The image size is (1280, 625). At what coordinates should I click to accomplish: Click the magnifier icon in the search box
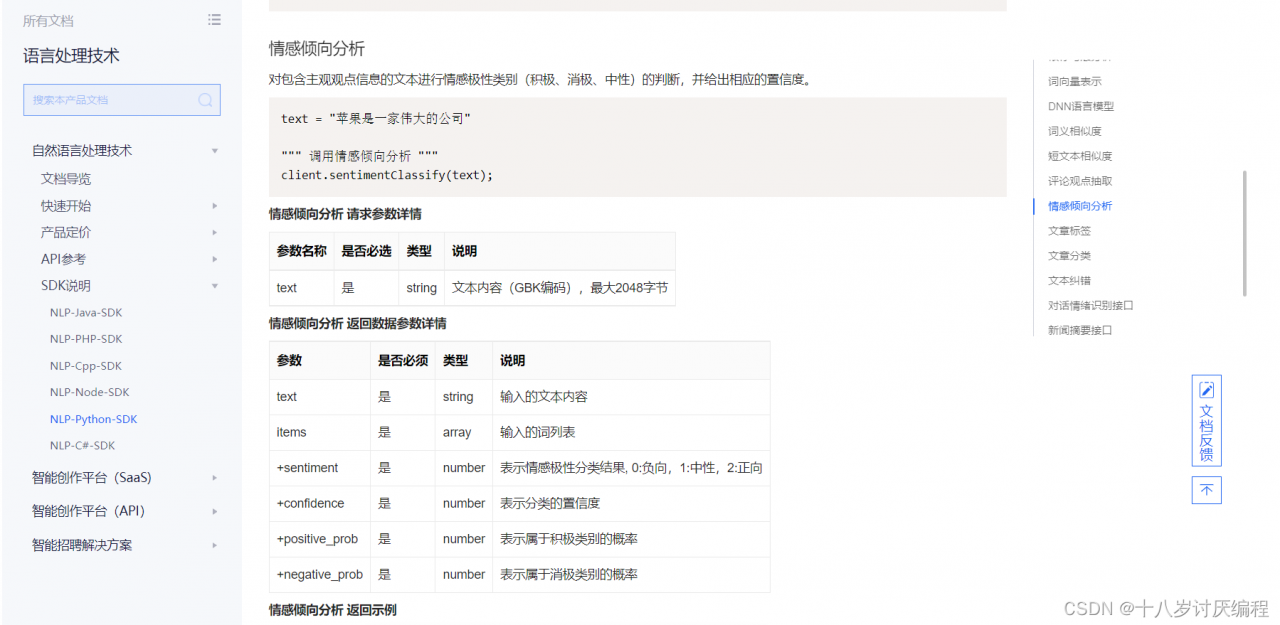[x=204, y=100]
